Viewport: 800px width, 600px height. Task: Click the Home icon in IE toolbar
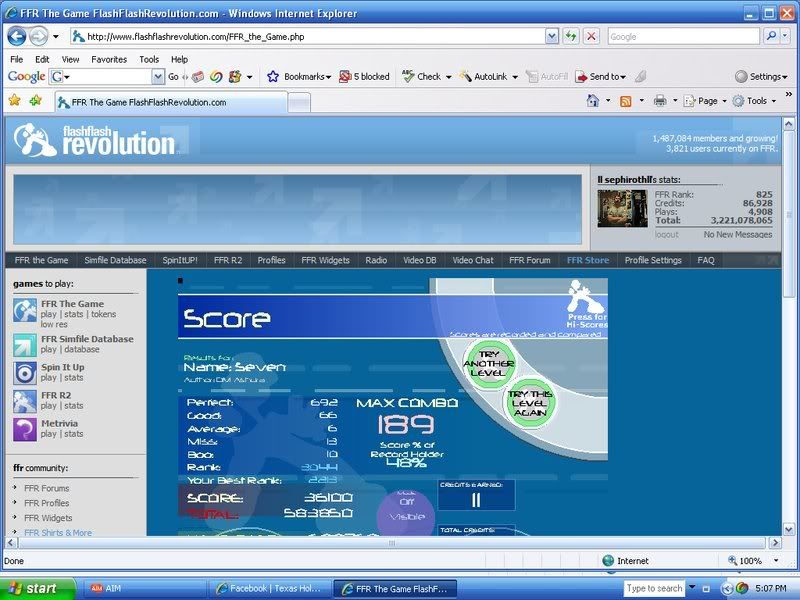(x=593, y=101)
